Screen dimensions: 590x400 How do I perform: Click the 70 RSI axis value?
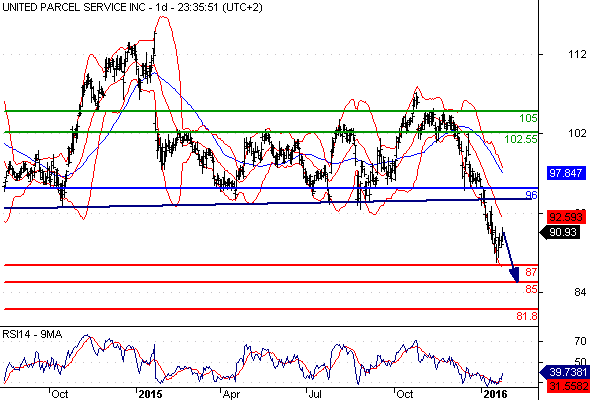[580, 341]
